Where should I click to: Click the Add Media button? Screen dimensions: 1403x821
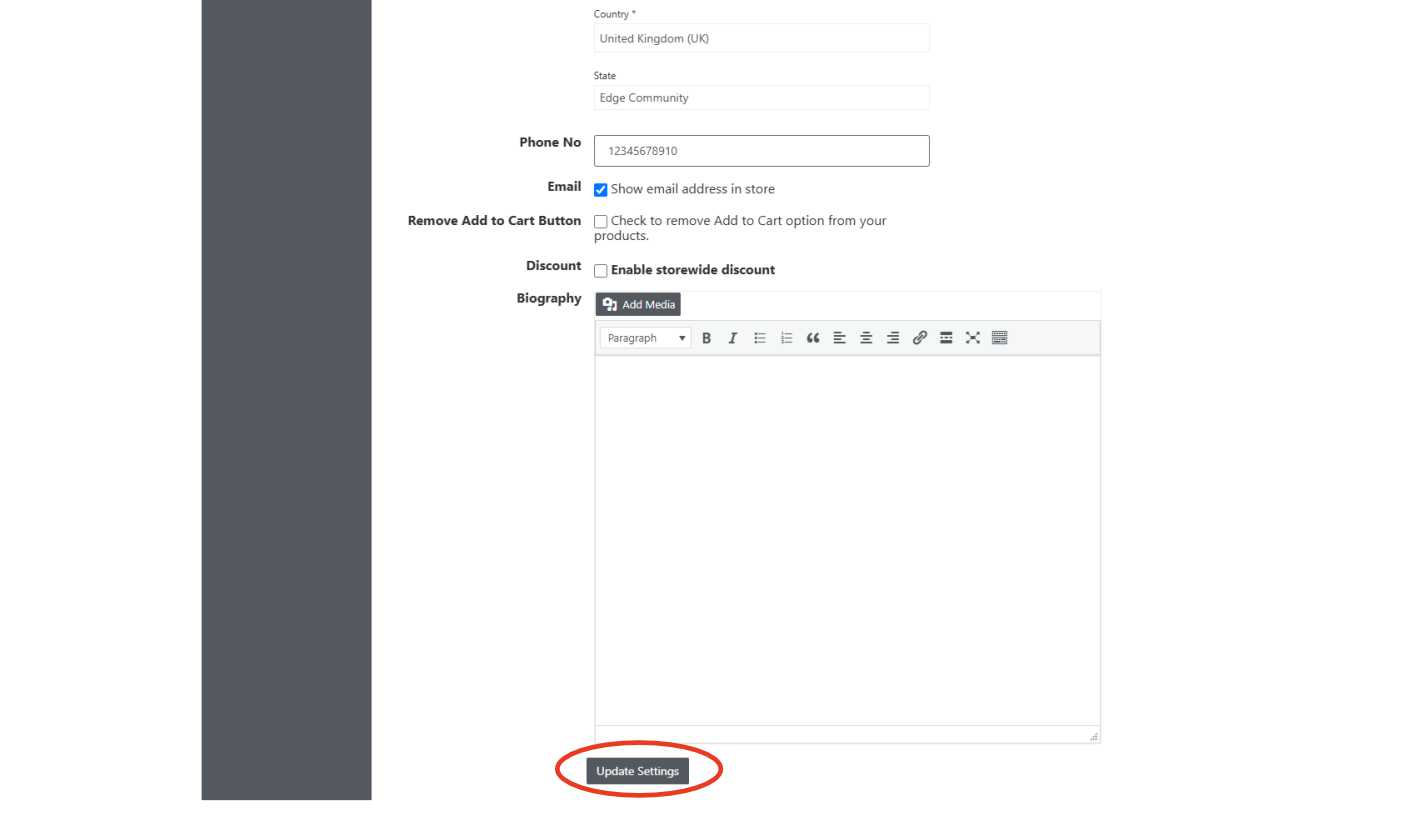(638, 304)
